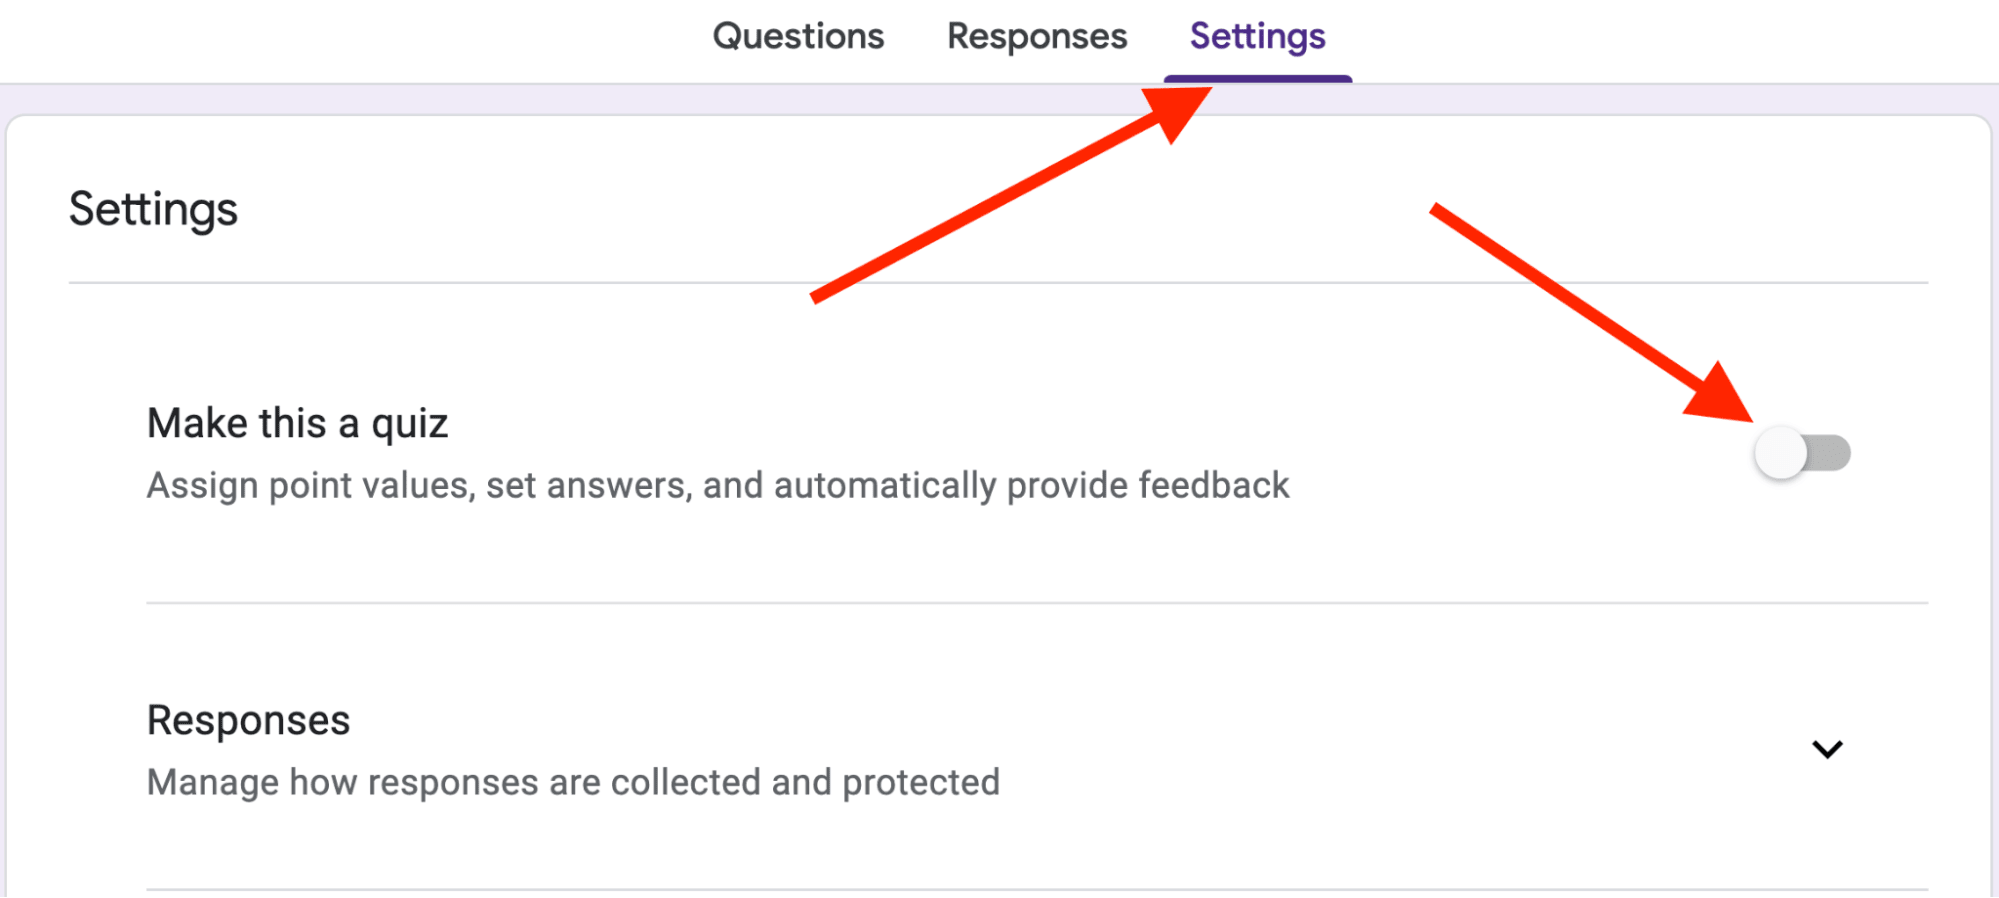Viewport: 1999px width, 898px height.
Task: Click the Questions navigation link
Action: click(x=797, y=36)
